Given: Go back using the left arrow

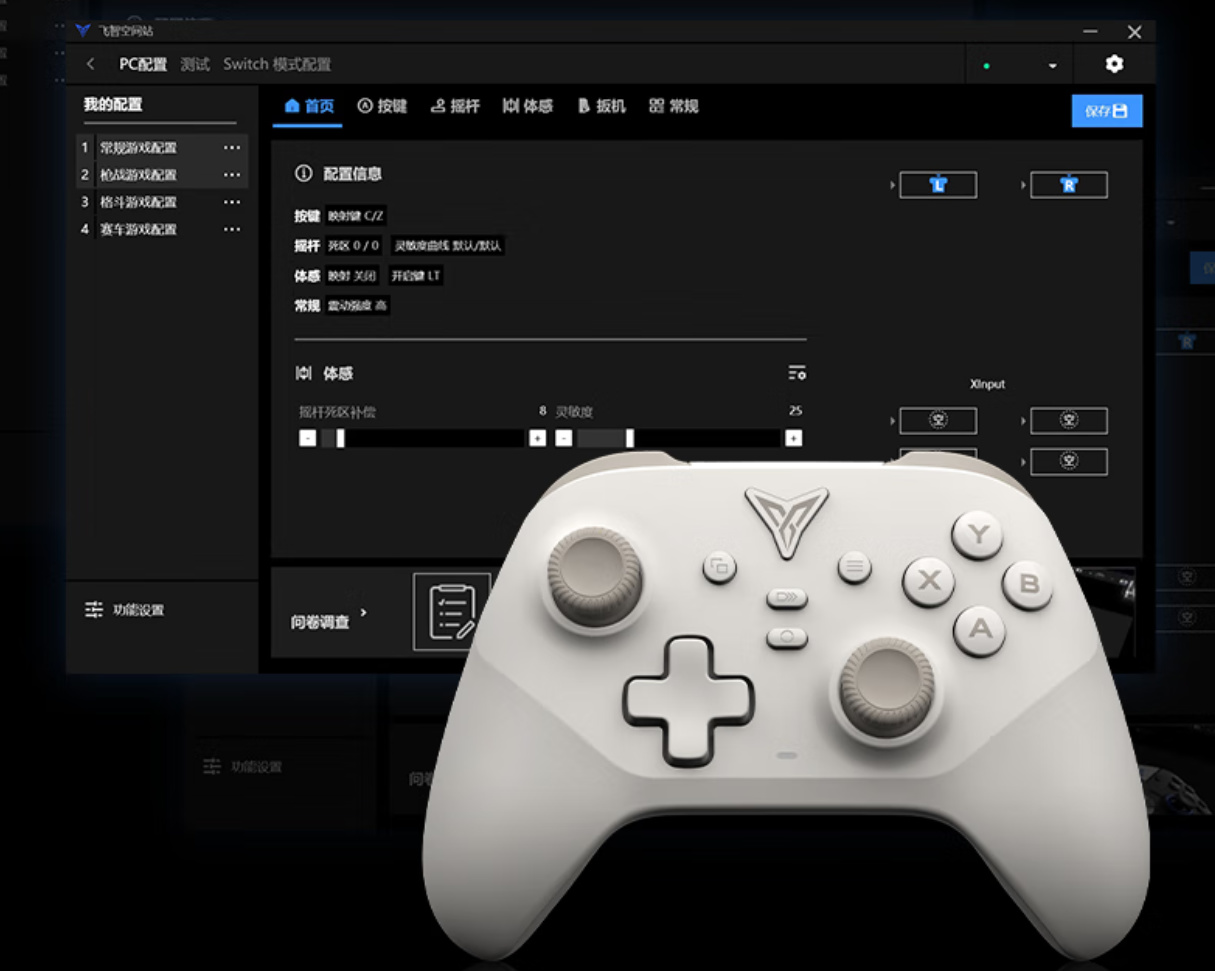Looking at the screenshot, I should (x=90, y=64).
